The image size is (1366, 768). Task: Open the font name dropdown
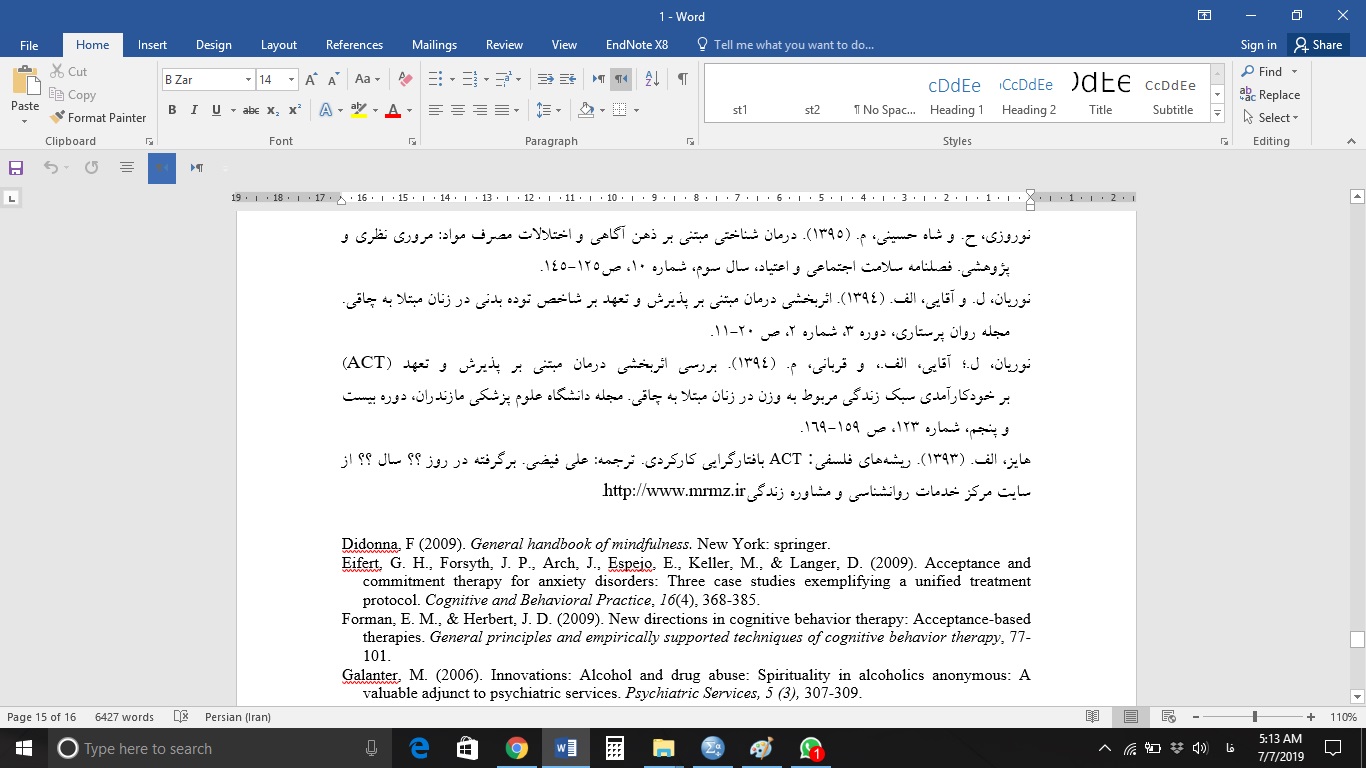click(247, 78)
